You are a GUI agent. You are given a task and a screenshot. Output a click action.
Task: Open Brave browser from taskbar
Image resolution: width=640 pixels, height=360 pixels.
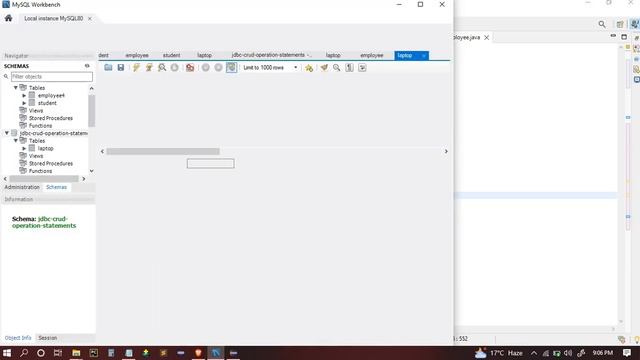pos(198,353)
